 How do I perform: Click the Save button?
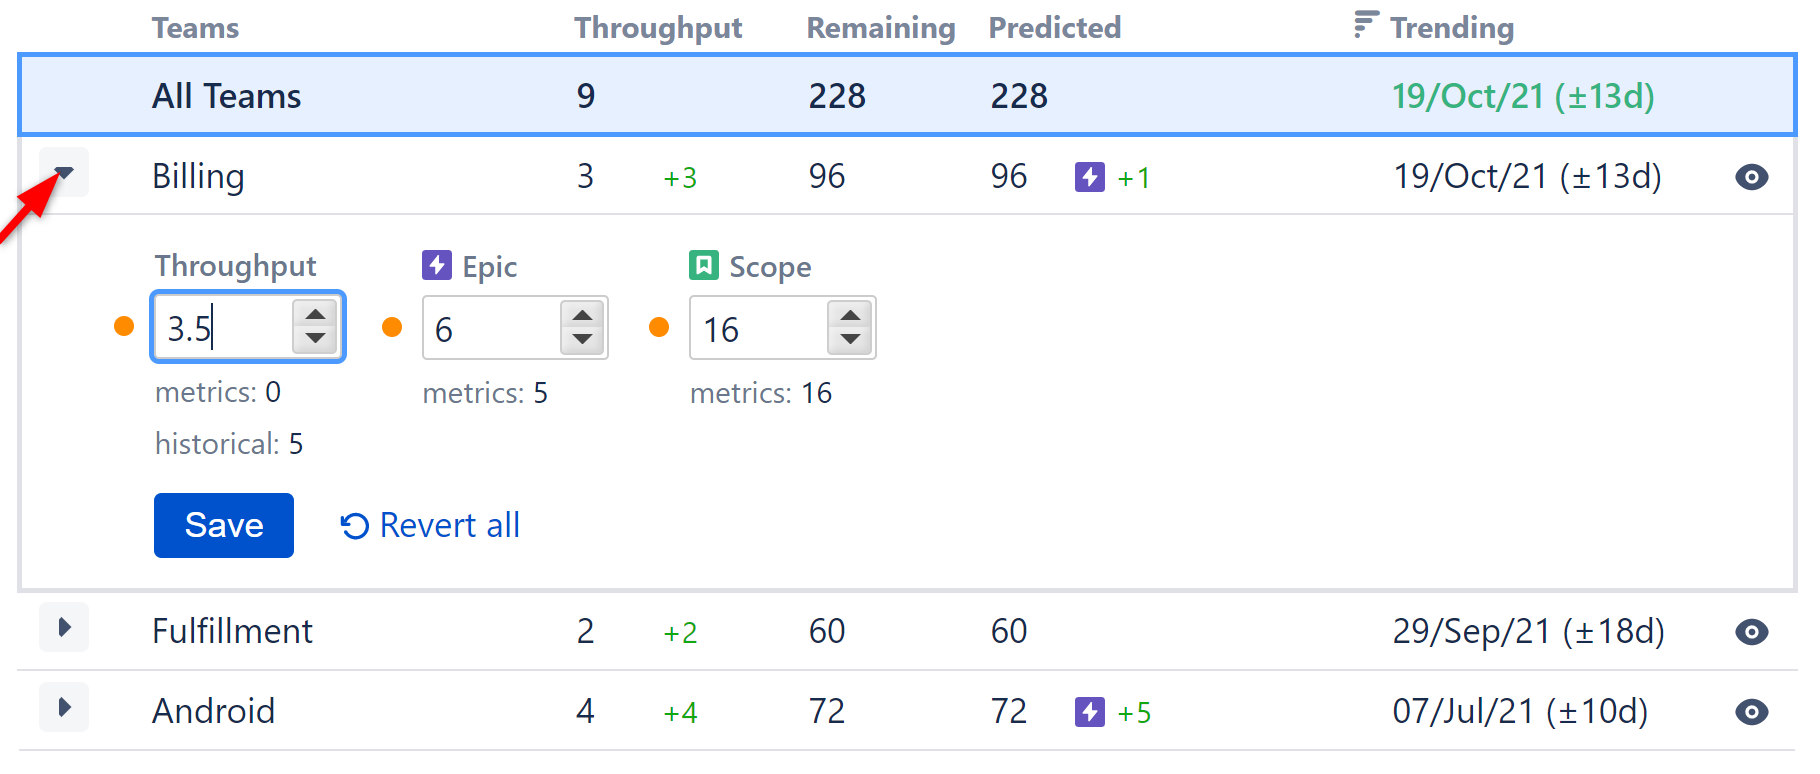point(223,525)
